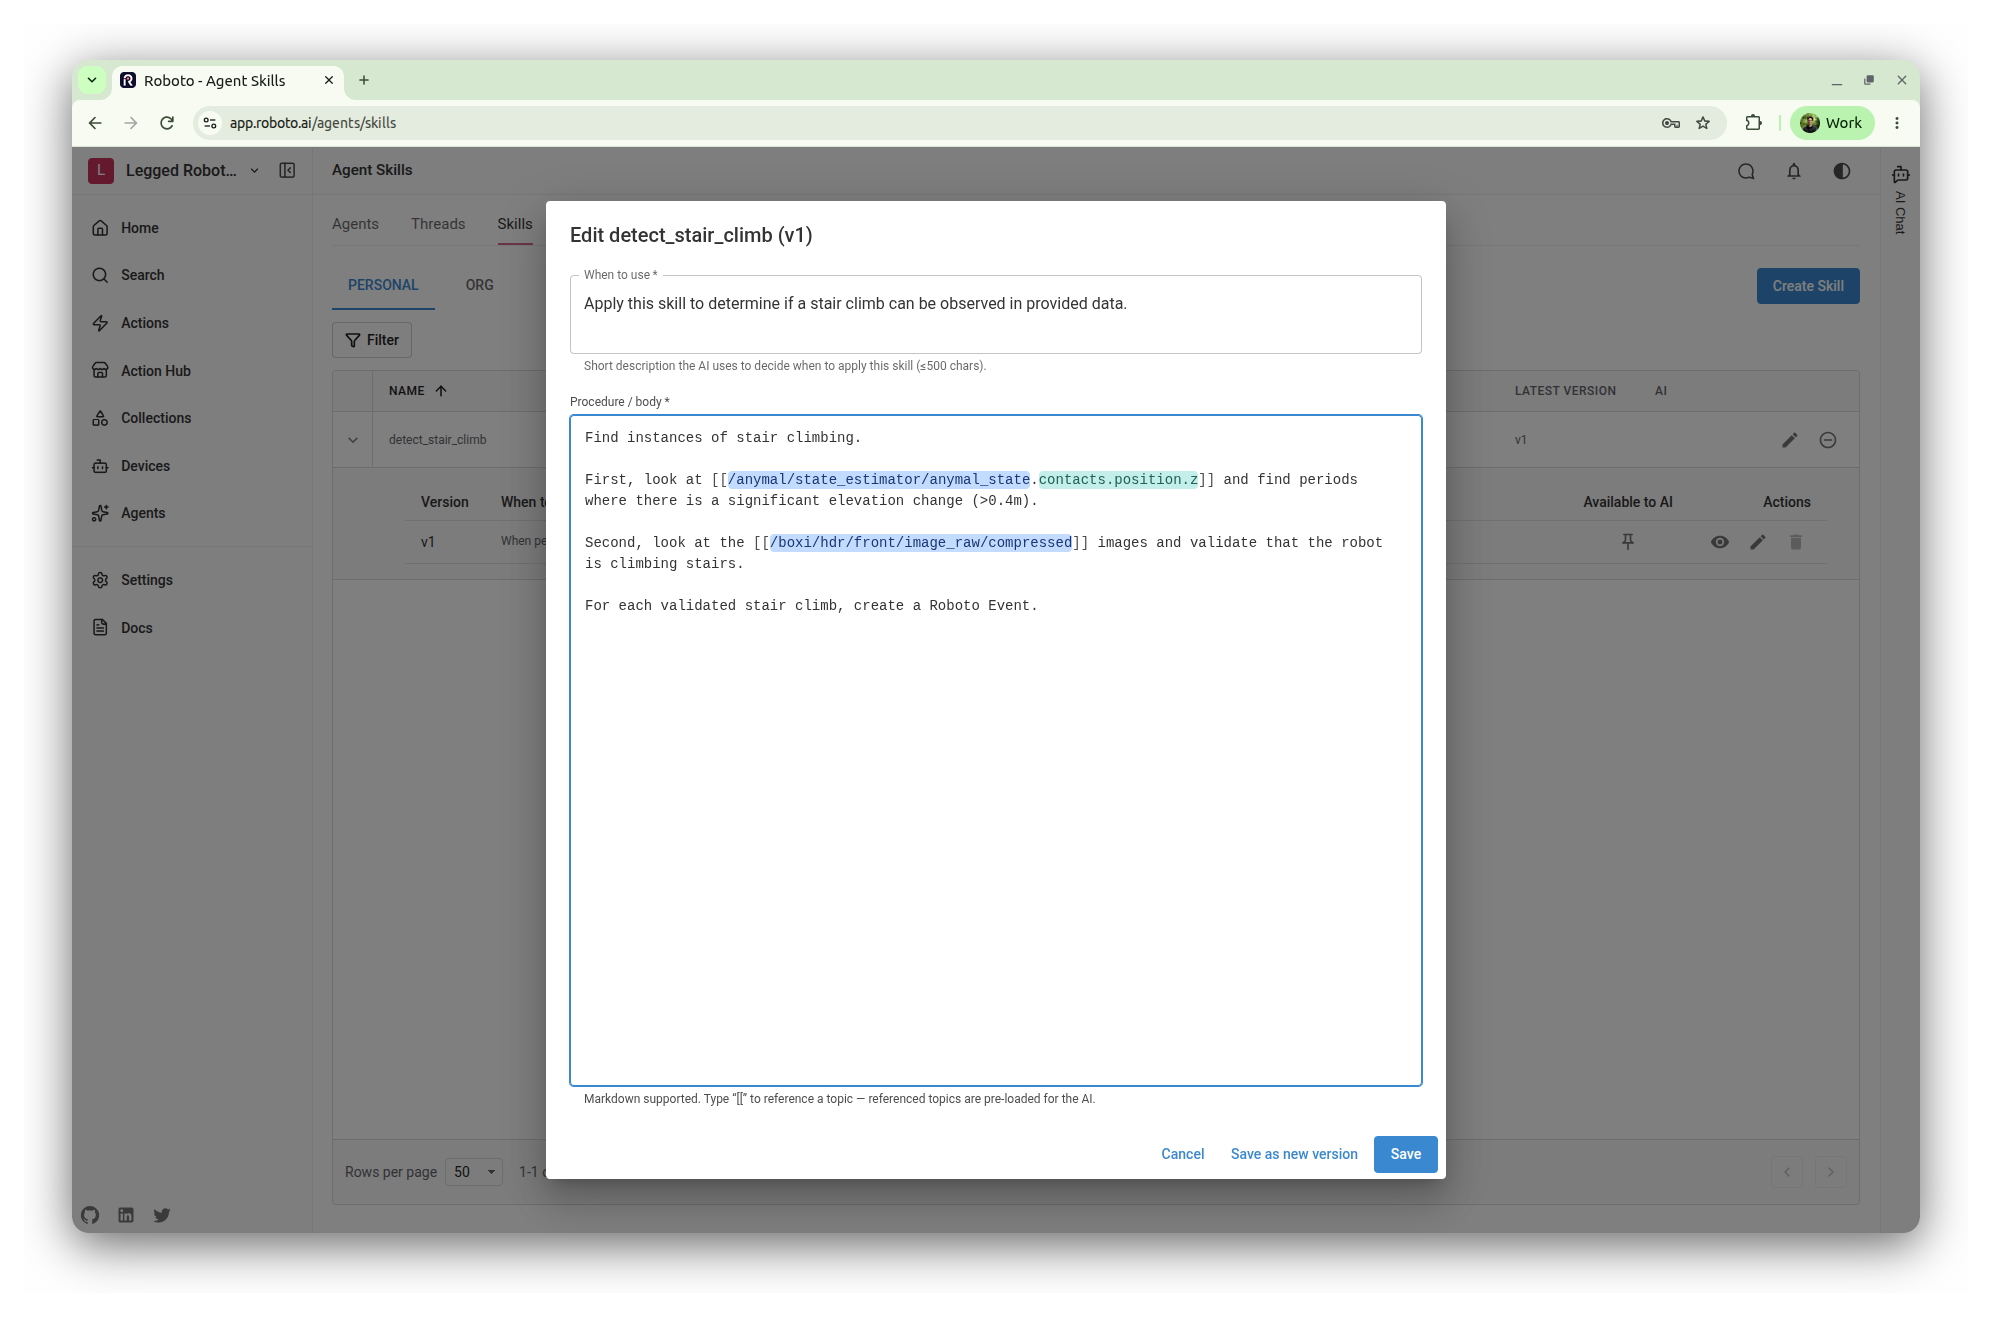Screen dimensions: 1992x1317
Task: Click the search magnifier in top bar
Action: (x=1746, y=172)
